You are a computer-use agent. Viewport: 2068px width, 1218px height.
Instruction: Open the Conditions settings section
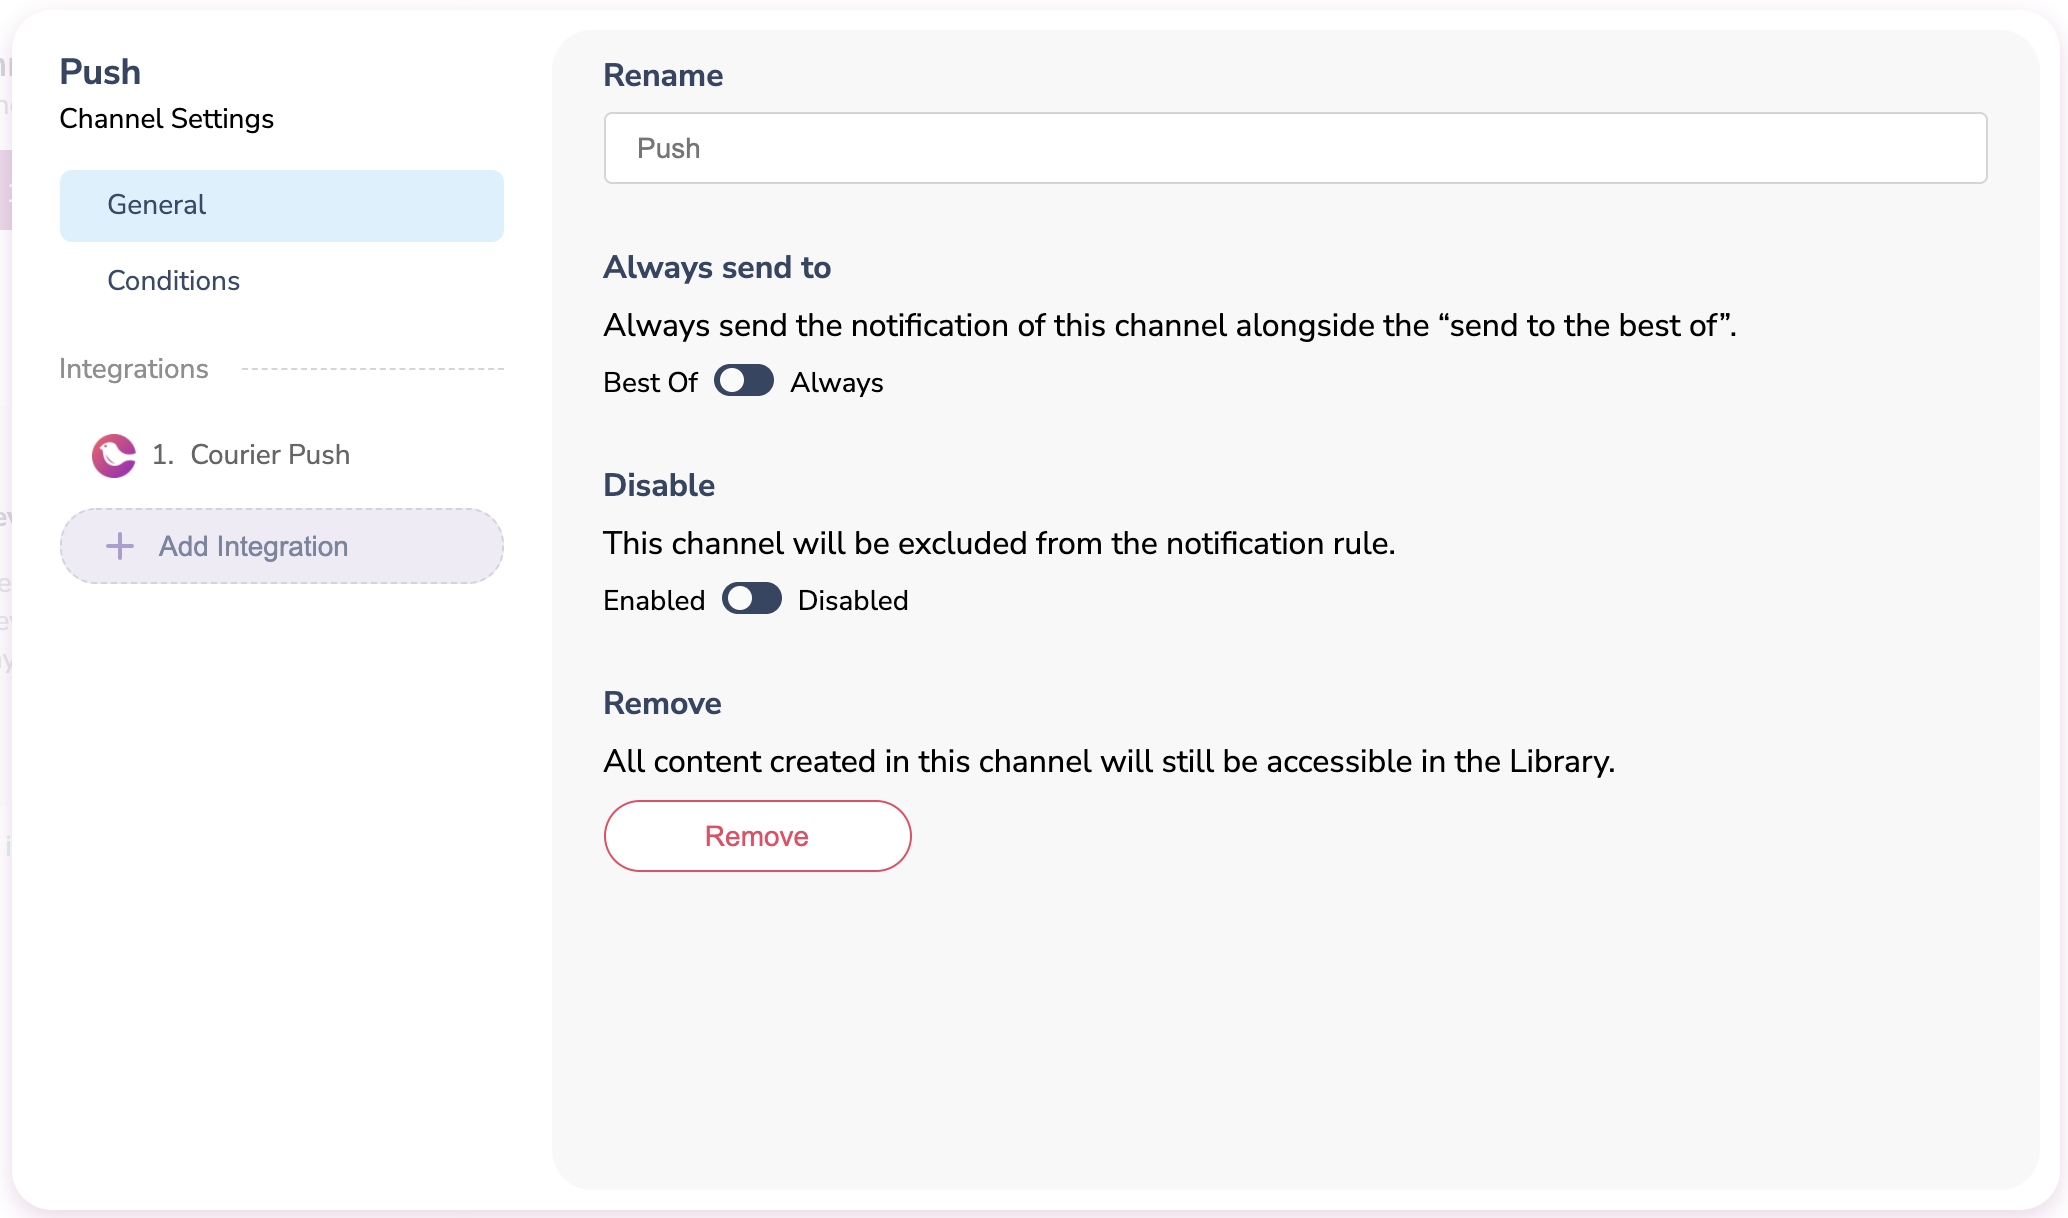(x=173, y=281)
